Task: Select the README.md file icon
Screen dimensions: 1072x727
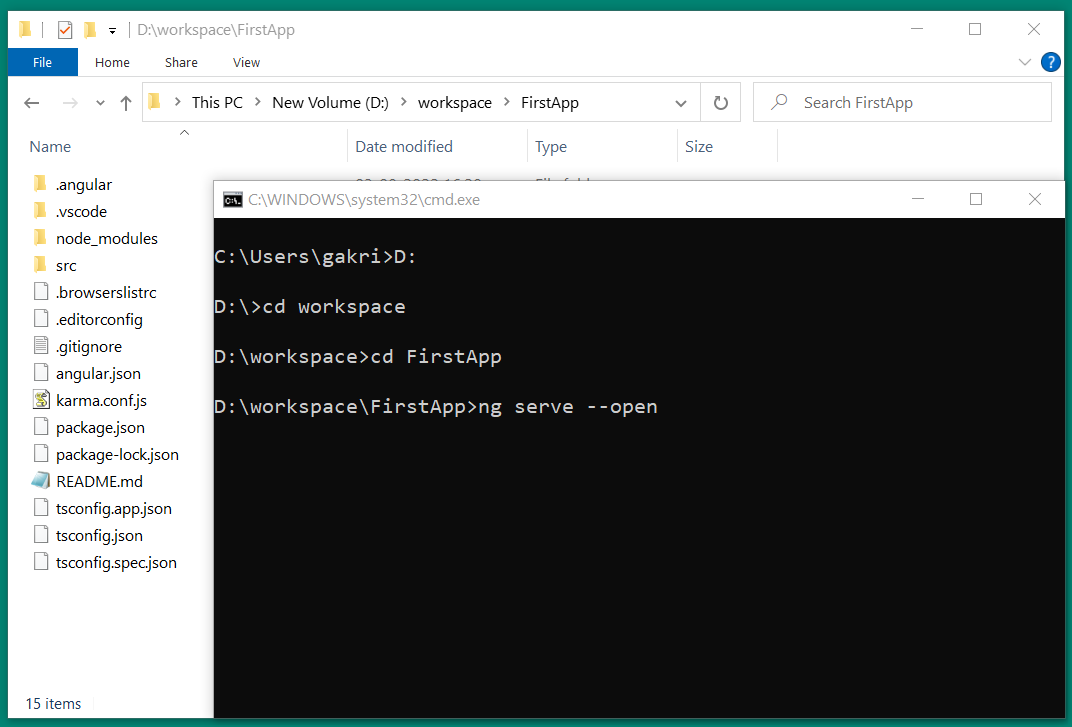Action: click(x=41, y=481)
